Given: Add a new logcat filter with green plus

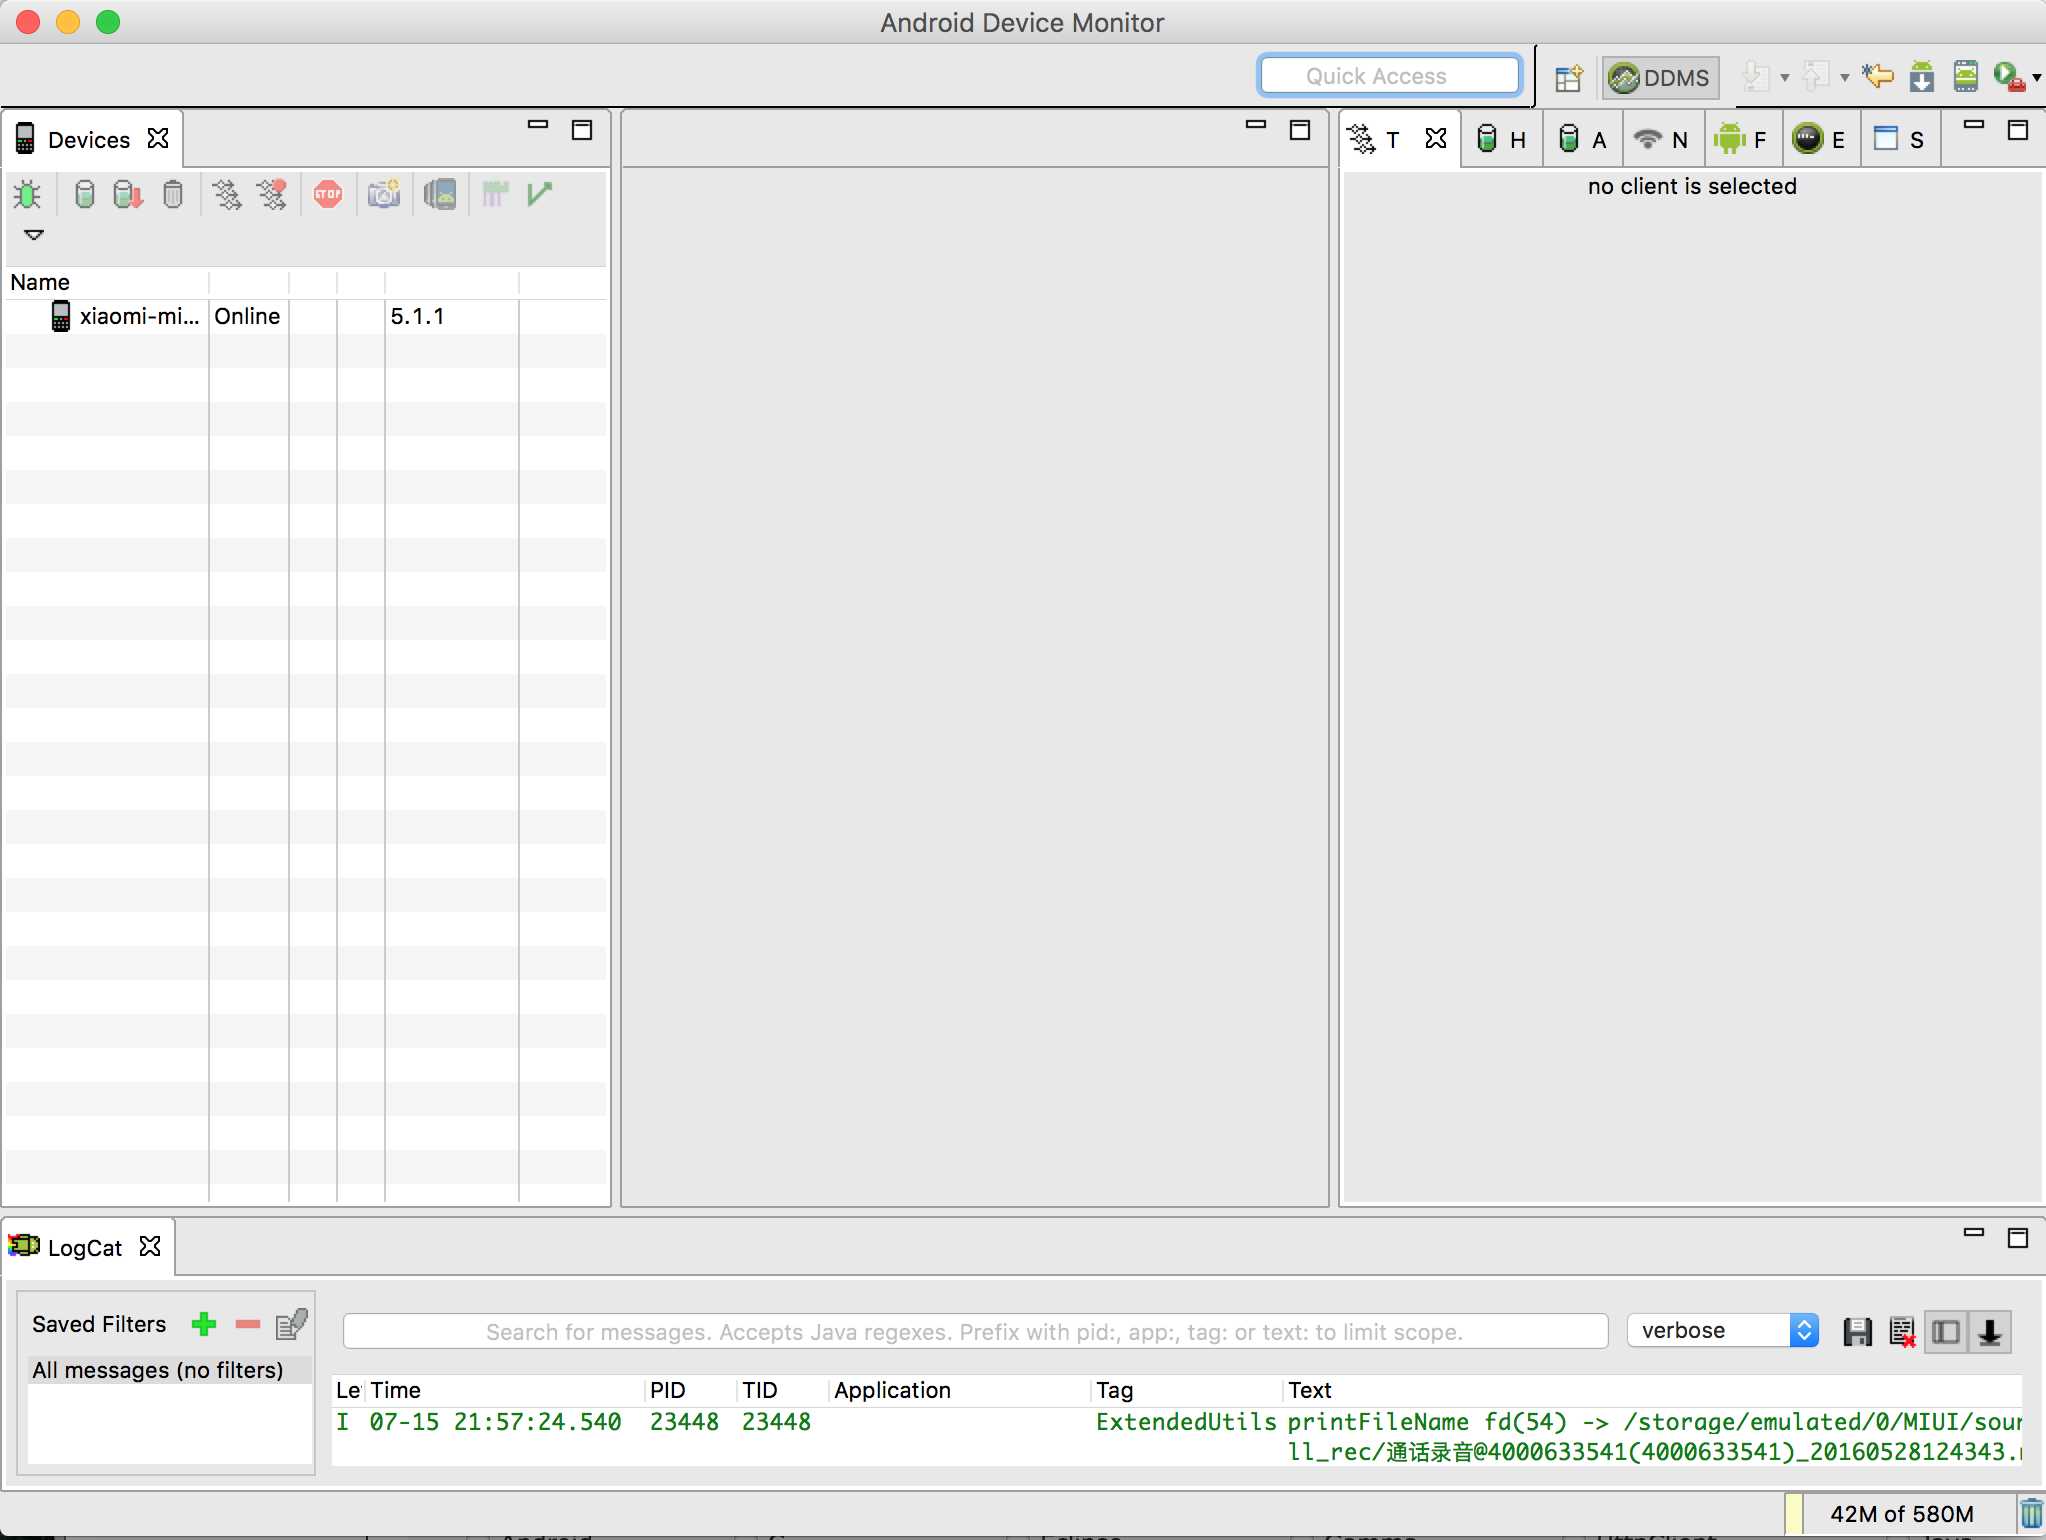Looking at the screenshot, I should click(x=204, y=1325).
